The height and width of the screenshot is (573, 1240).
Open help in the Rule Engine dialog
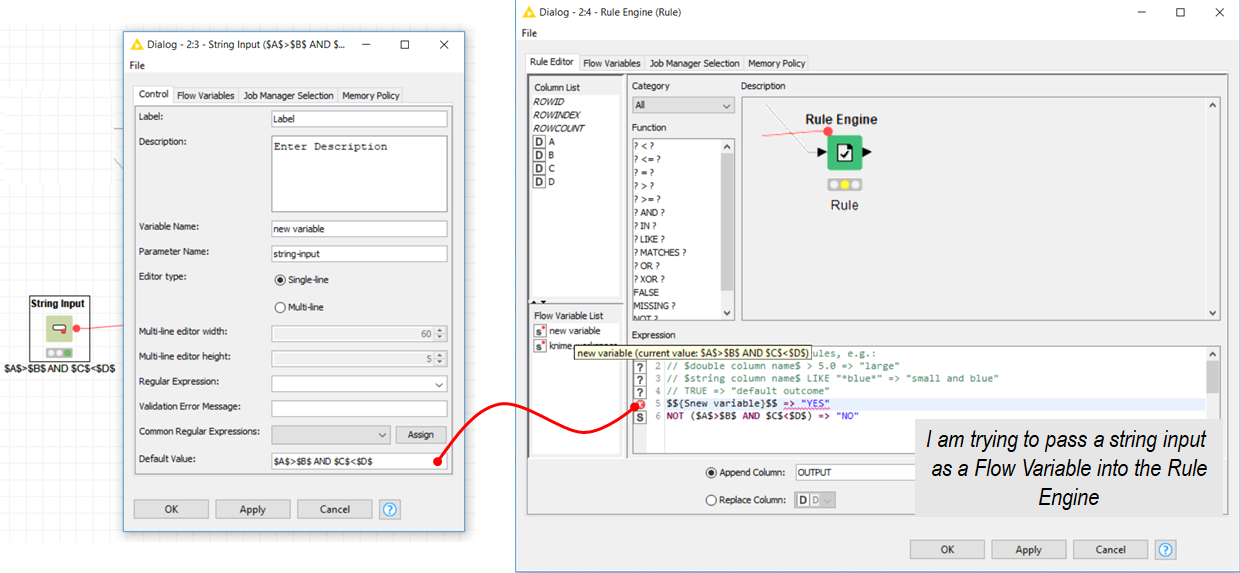click(1164, 549)
